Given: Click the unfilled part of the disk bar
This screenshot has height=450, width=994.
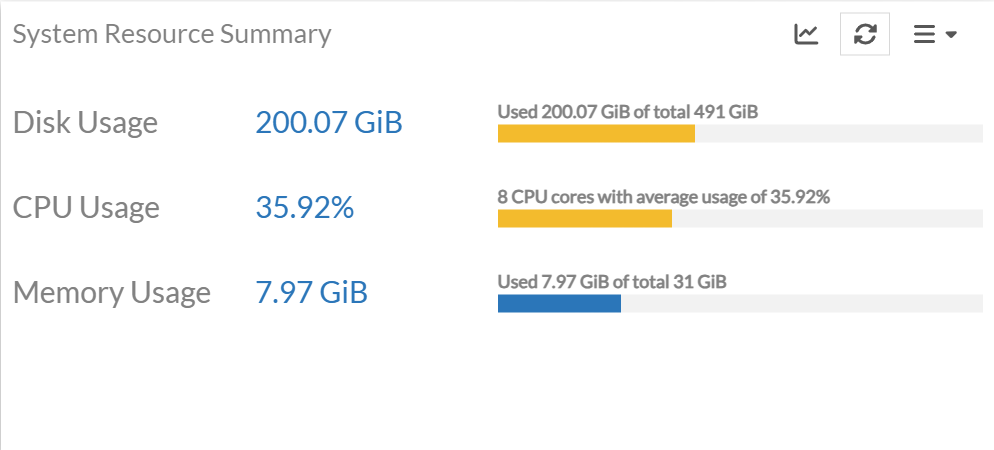Looking at the screenshot, I should [838, 134].
